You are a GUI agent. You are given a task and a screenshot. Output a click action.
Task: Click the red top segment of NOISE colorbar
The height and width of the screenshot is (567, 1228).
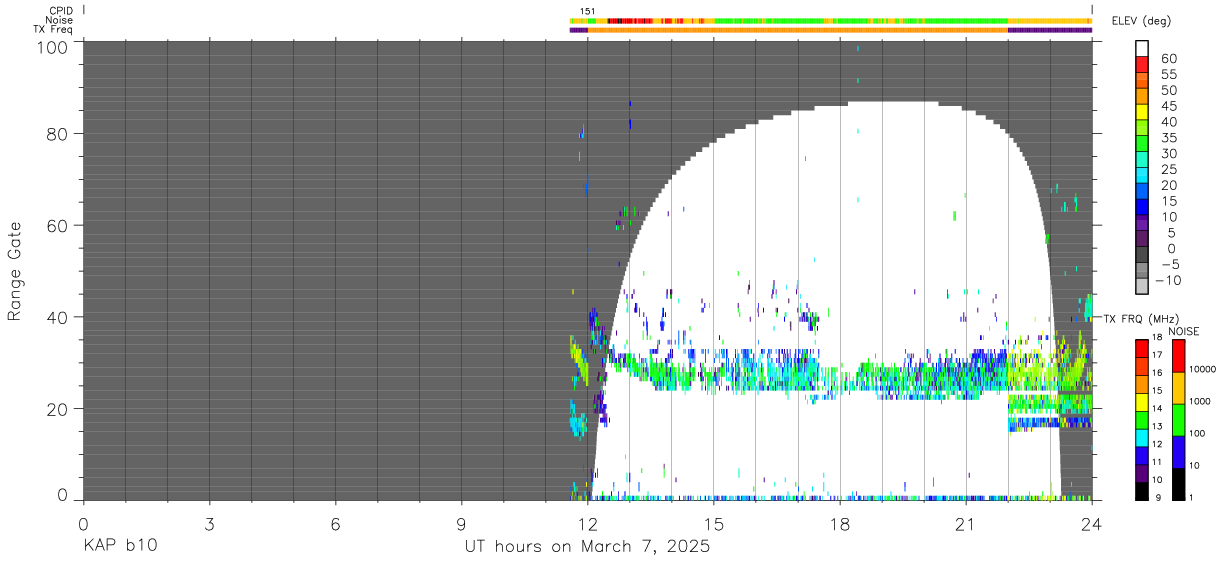click(x=1178, y=355)
